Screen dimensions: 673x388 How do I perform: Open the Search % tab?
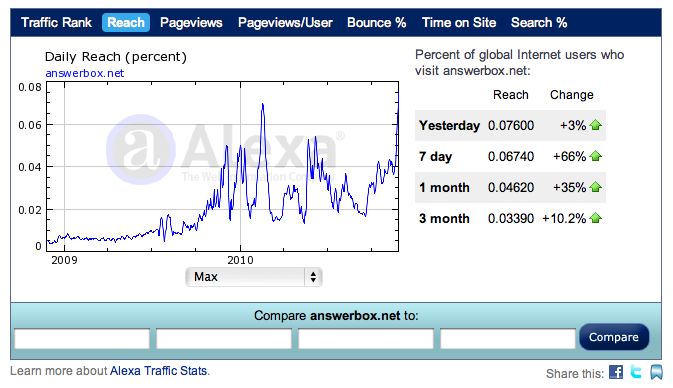tap(539, 22)
